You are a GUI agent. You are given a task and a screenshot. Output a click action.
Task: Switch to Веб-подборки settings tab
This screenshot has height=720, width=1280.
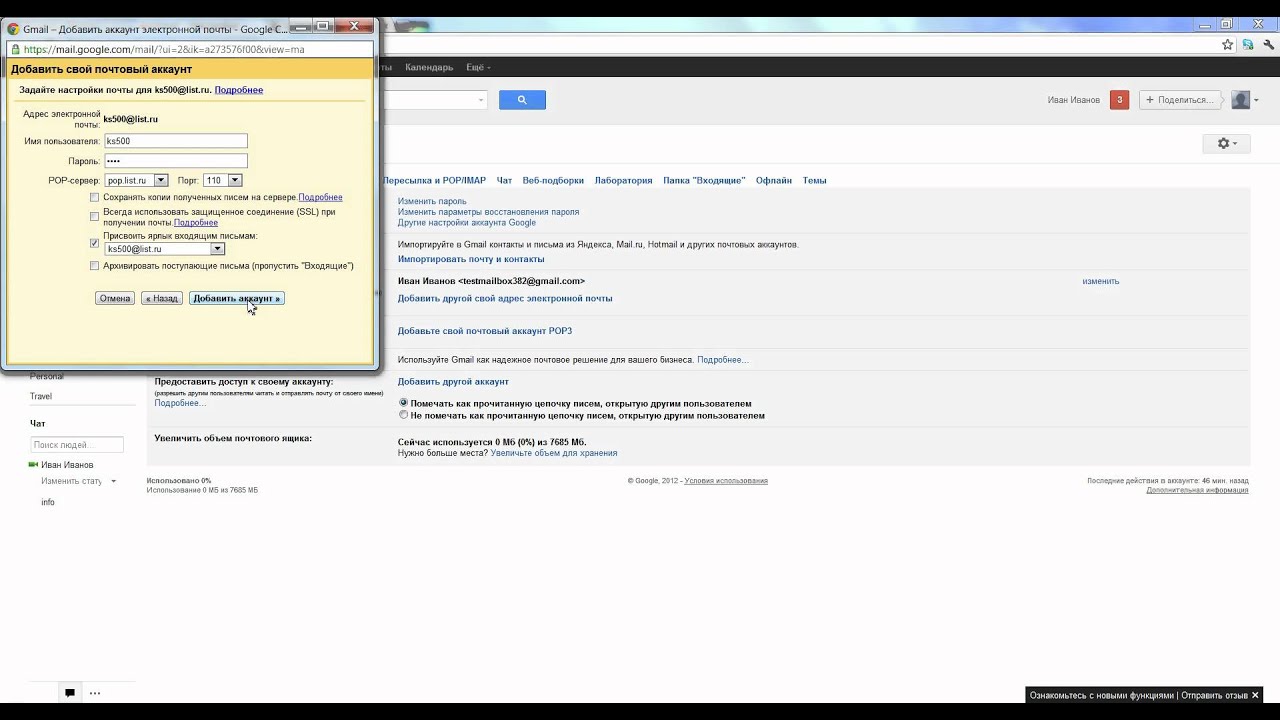[553, 181]
